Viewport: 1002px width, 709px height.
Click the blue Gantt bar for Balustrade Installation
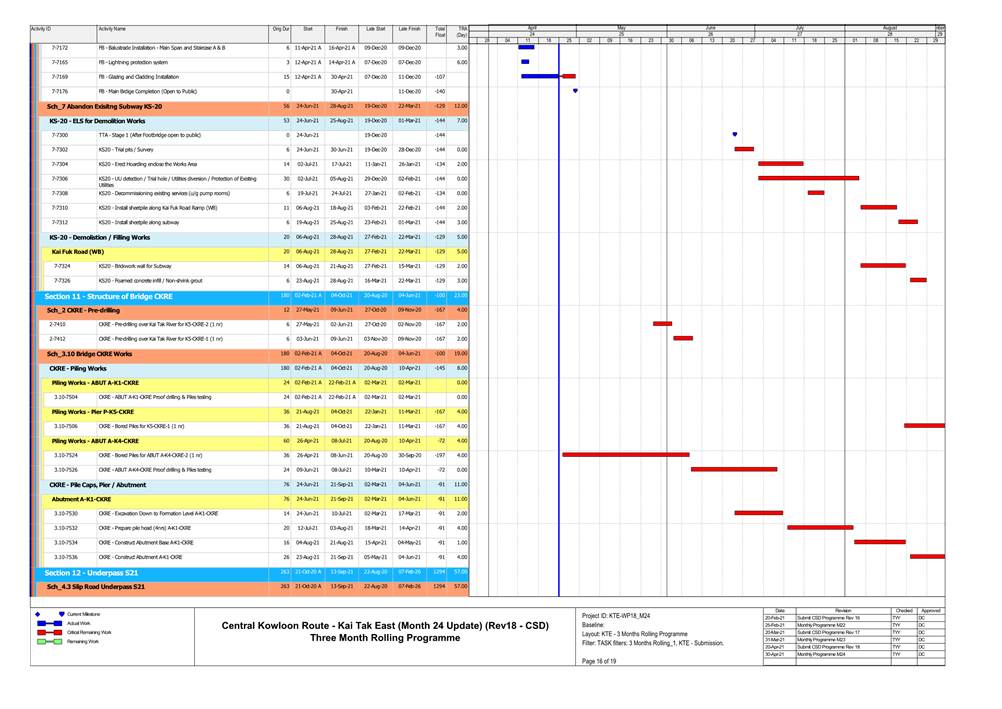tap(526, 47)
